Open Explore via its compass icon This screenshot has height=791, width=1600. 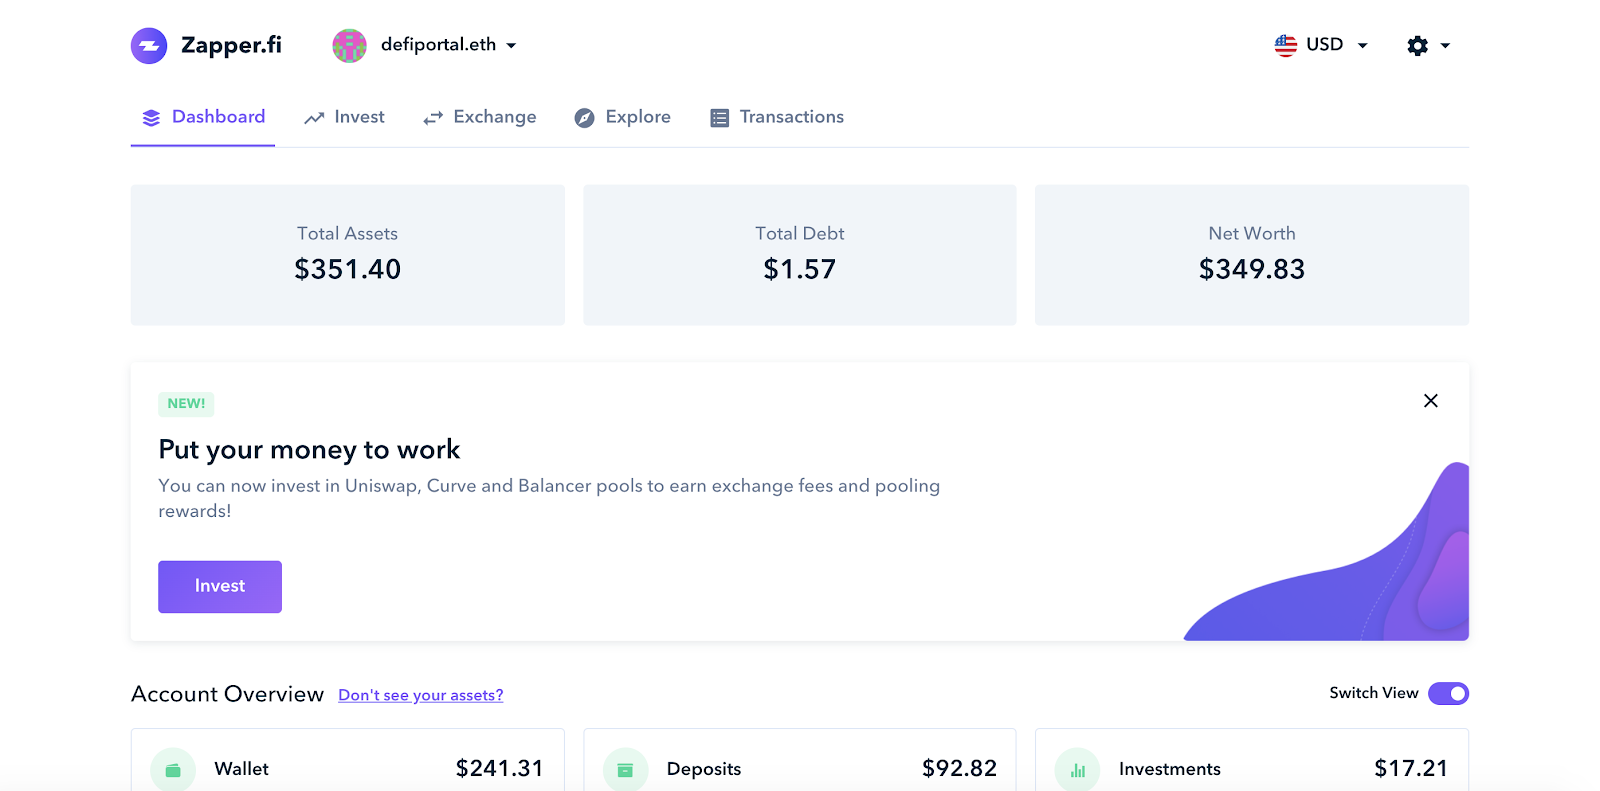583,117
